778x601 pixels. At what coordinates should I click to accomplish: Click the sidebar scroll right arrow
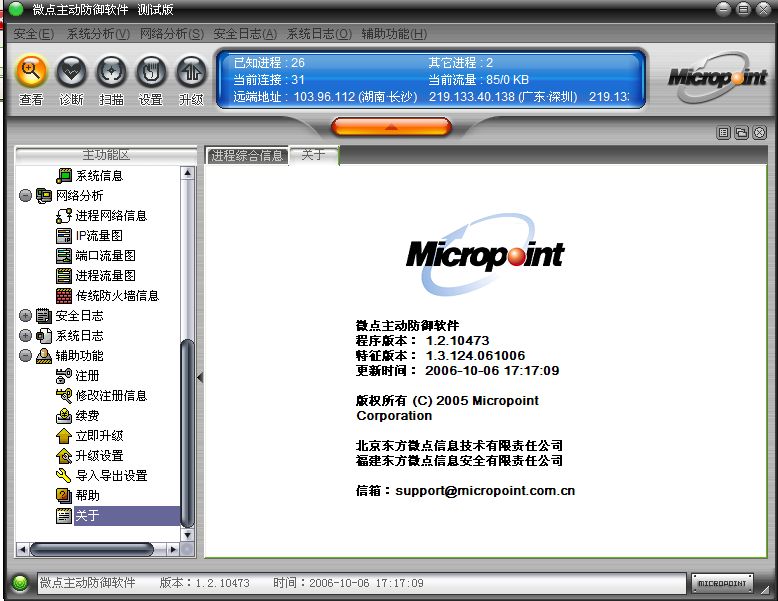click(173, 549)
